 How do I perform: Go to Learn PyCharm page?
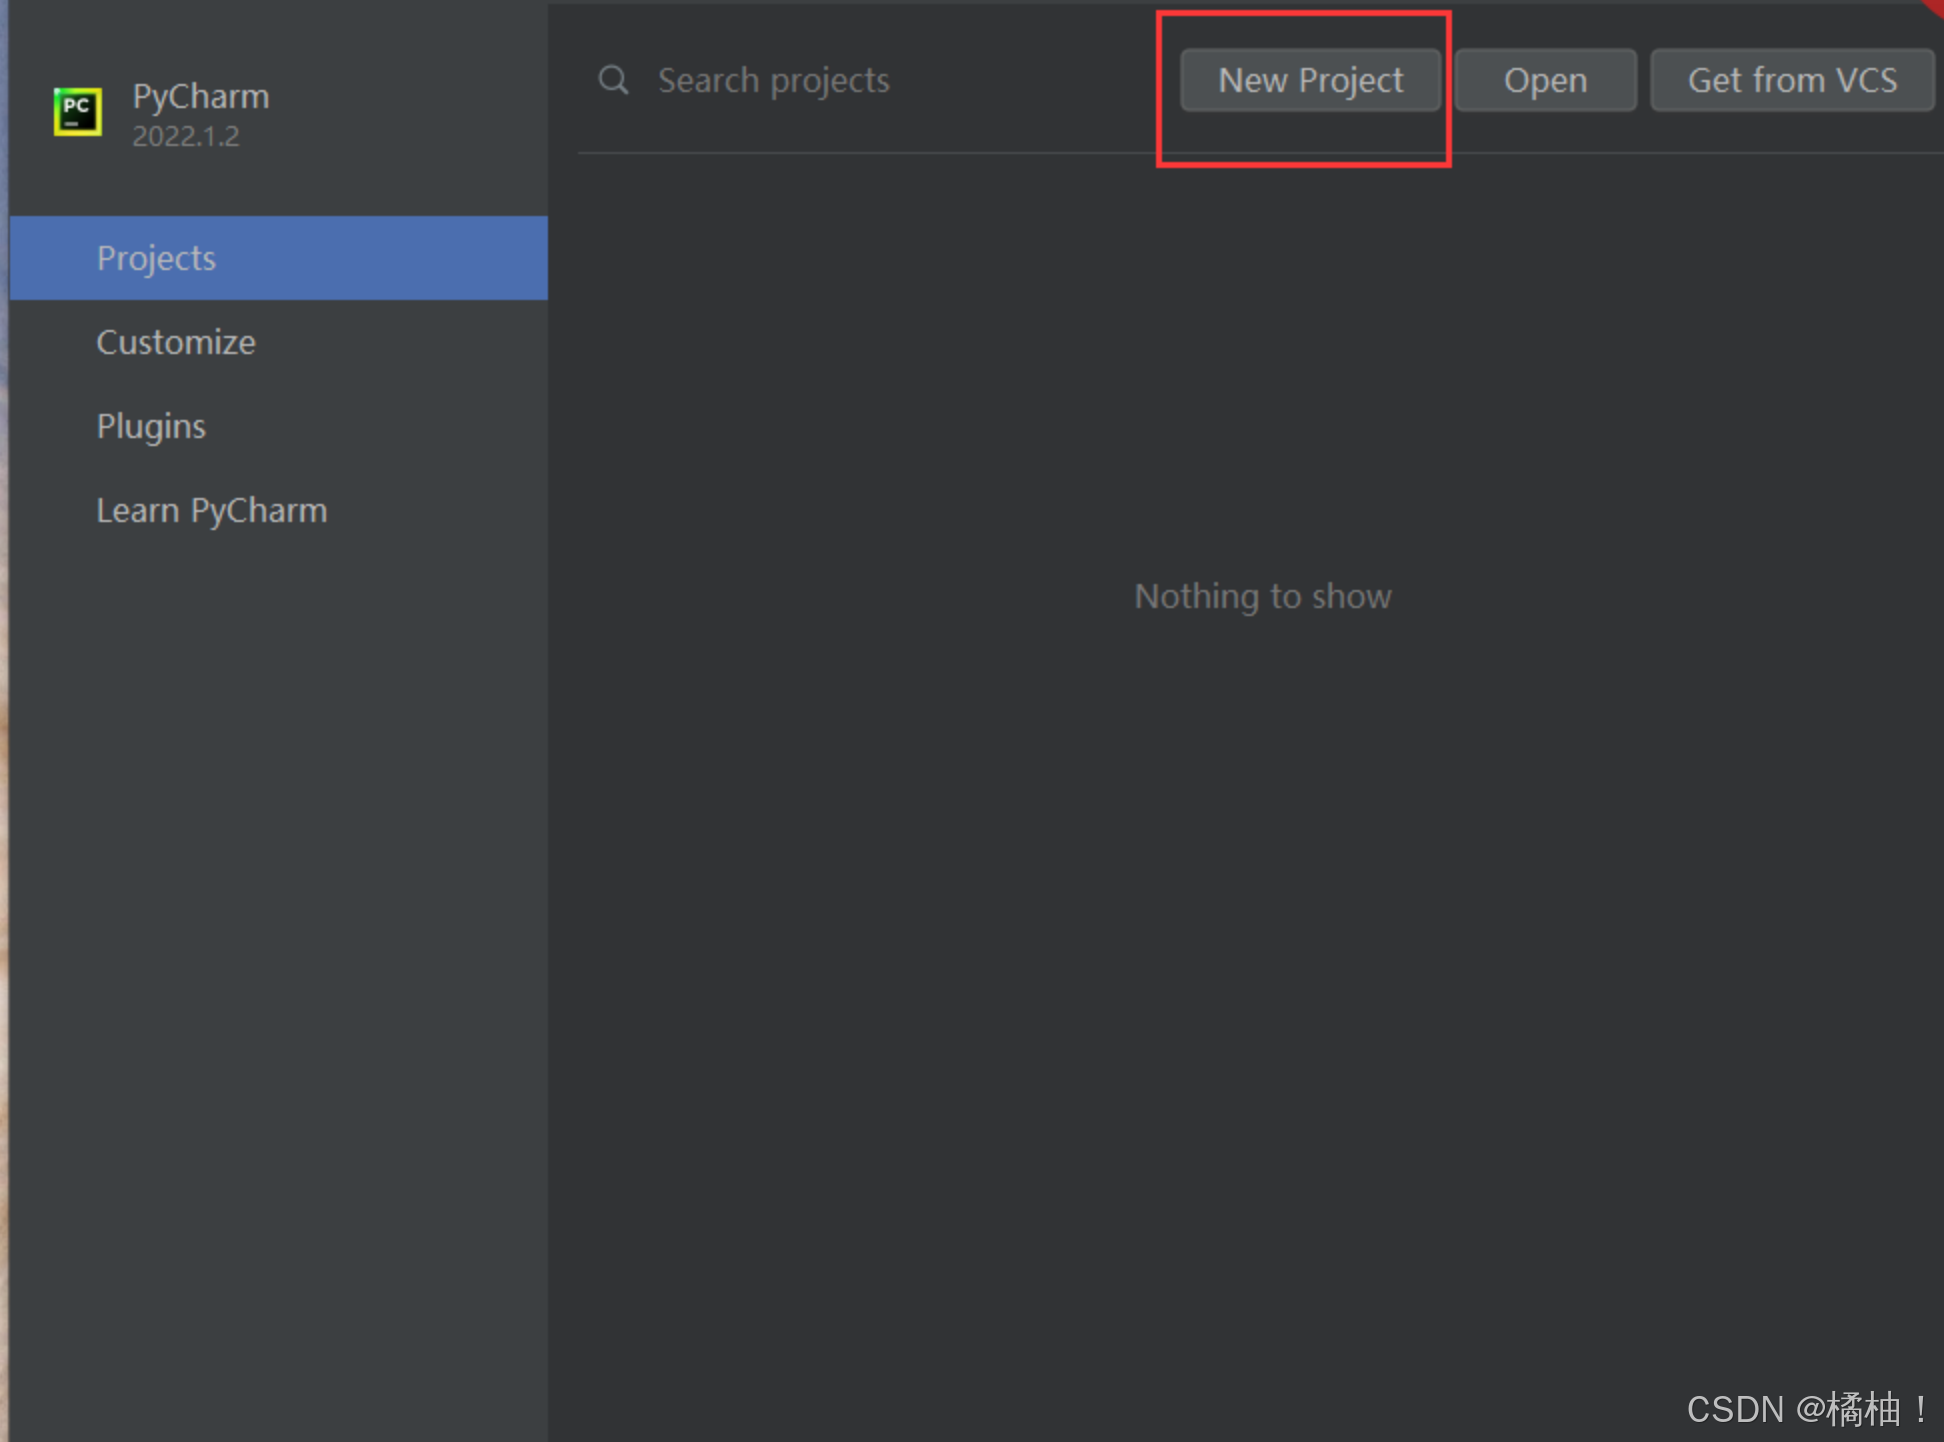[x=212, y=510]
